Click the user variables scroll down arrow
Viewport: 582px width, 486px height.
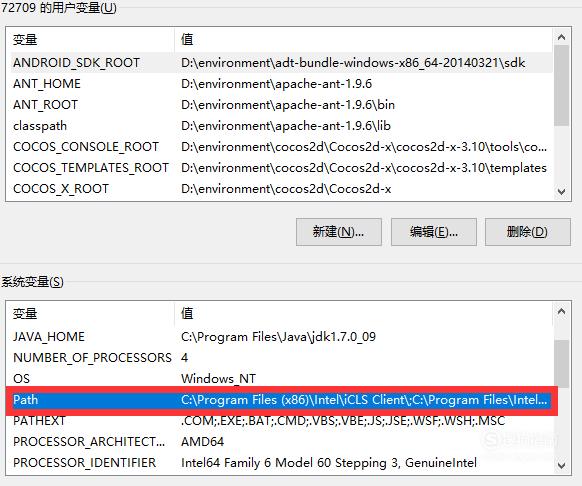(x=562, y=192)
